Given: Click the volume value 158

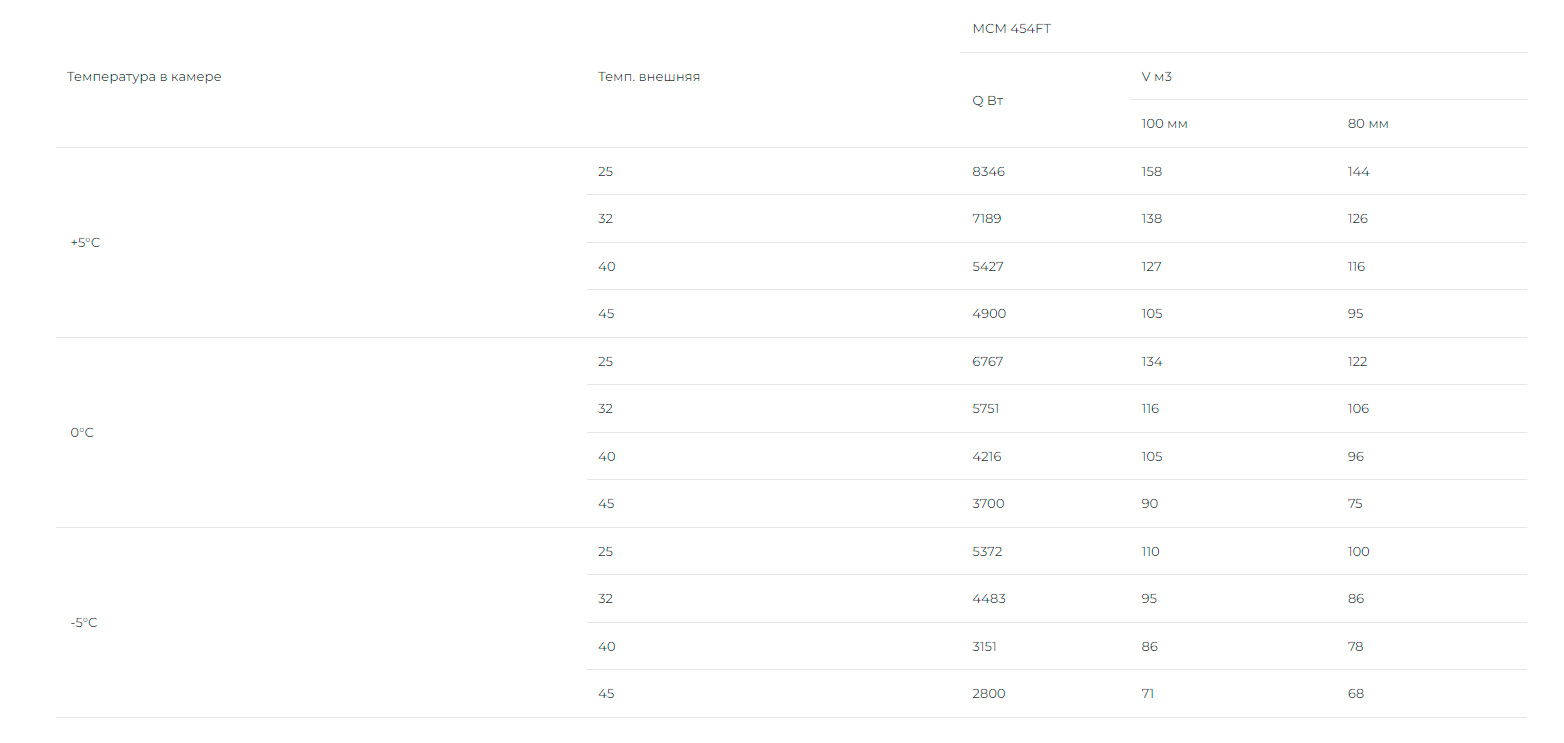Looking at the screenshot, I should (1152, 172).
